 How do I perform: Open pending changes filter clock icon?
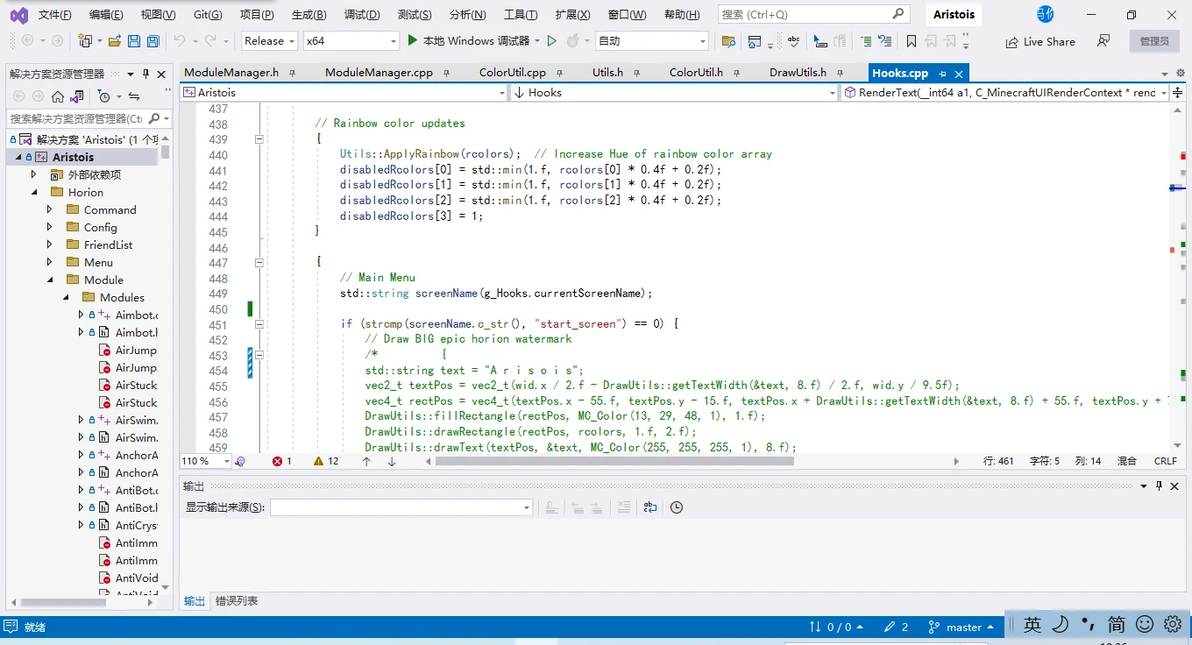(104, 97)
